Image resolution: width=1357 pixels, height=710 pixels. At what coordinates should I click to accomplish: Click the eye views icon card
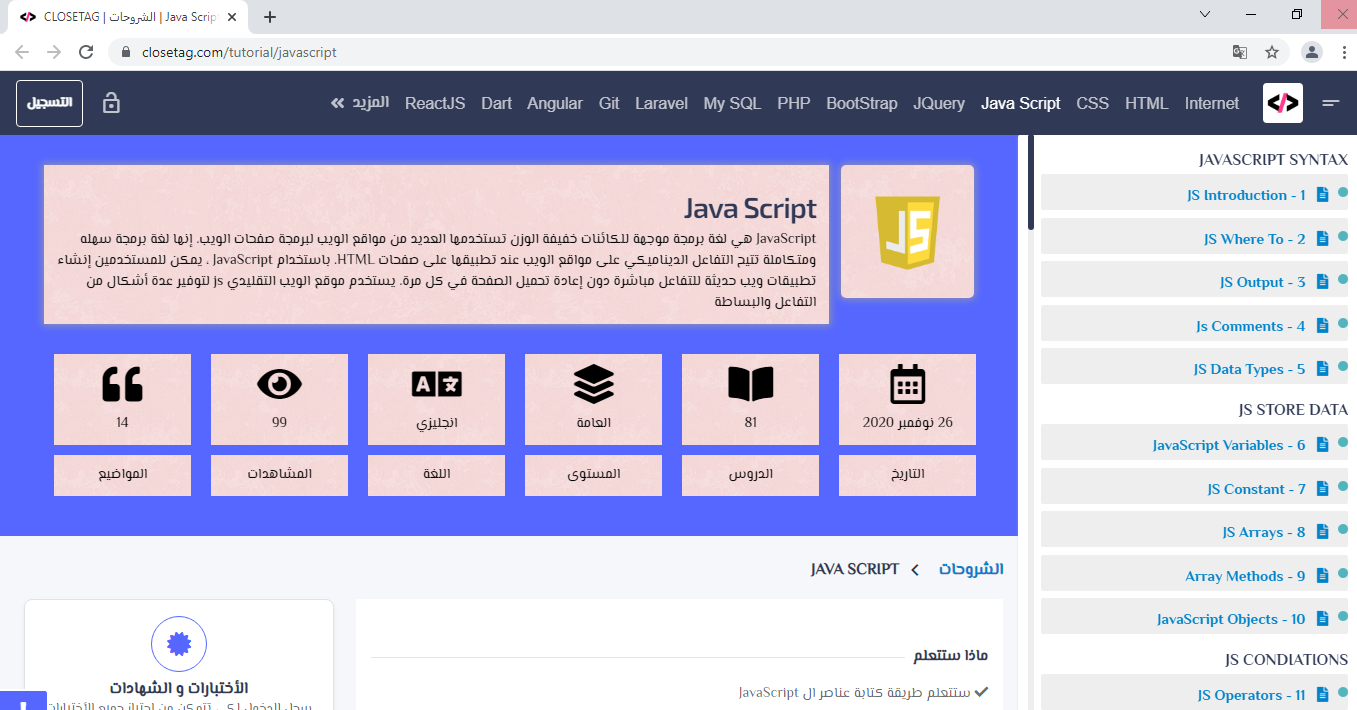[280, 399]
